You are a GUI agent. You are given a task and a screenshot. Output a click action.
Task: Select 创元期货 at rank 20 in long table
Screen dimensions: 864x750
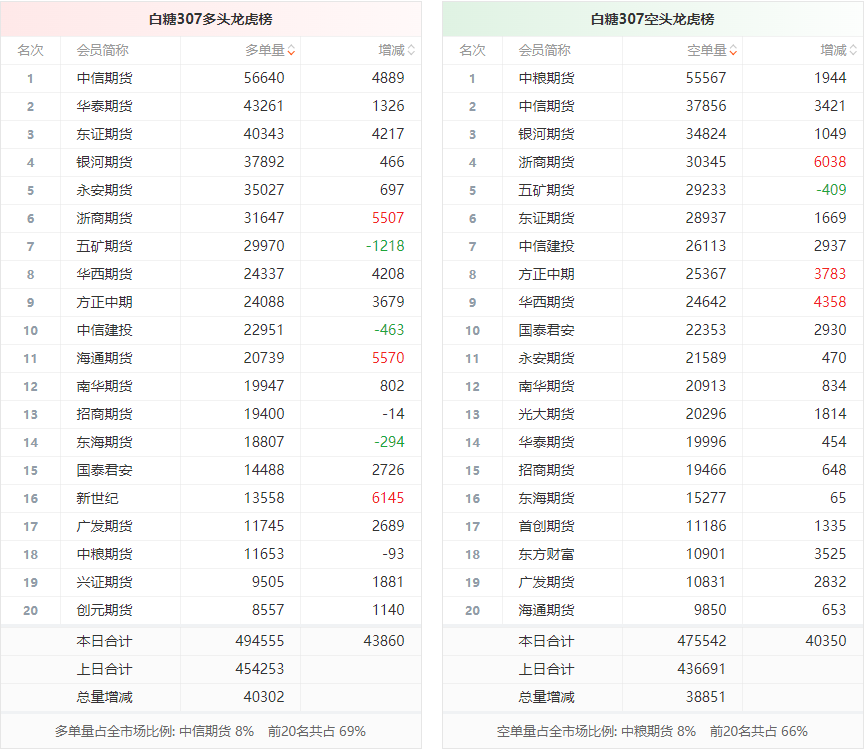[104, 610]
